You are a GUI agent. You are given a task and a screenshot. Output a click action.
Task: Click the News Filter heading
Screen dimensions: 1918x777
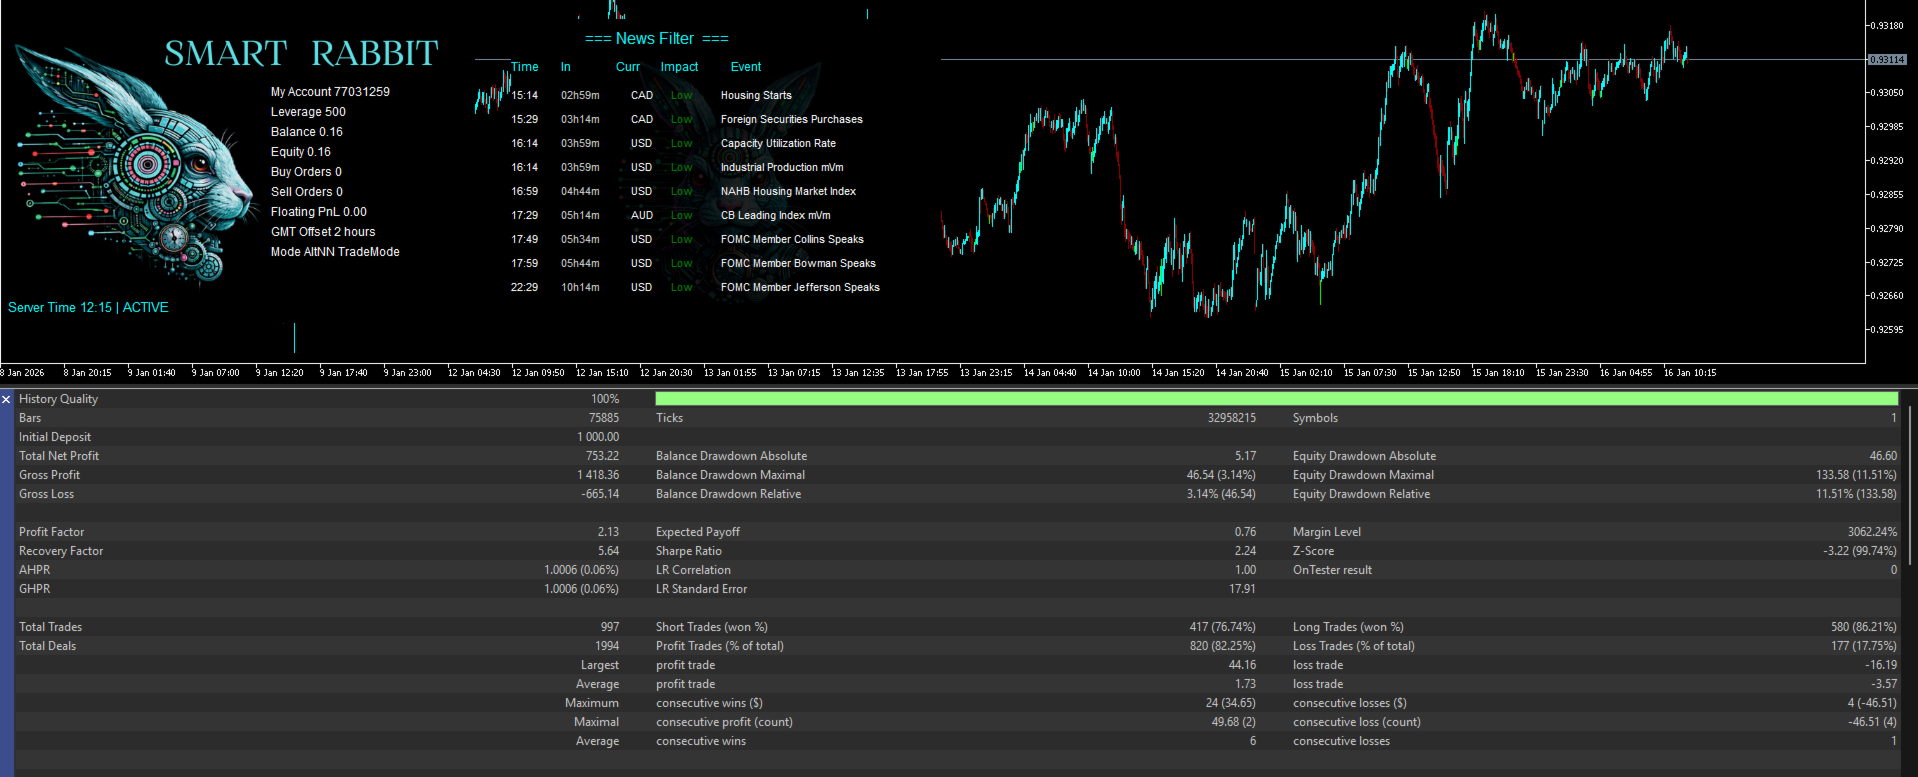[x=656, y=39]
